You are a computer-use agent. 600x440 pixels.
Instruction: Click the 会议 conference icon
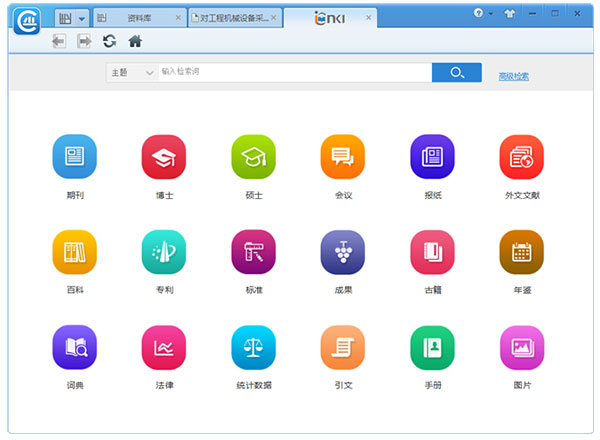point(343,156)
